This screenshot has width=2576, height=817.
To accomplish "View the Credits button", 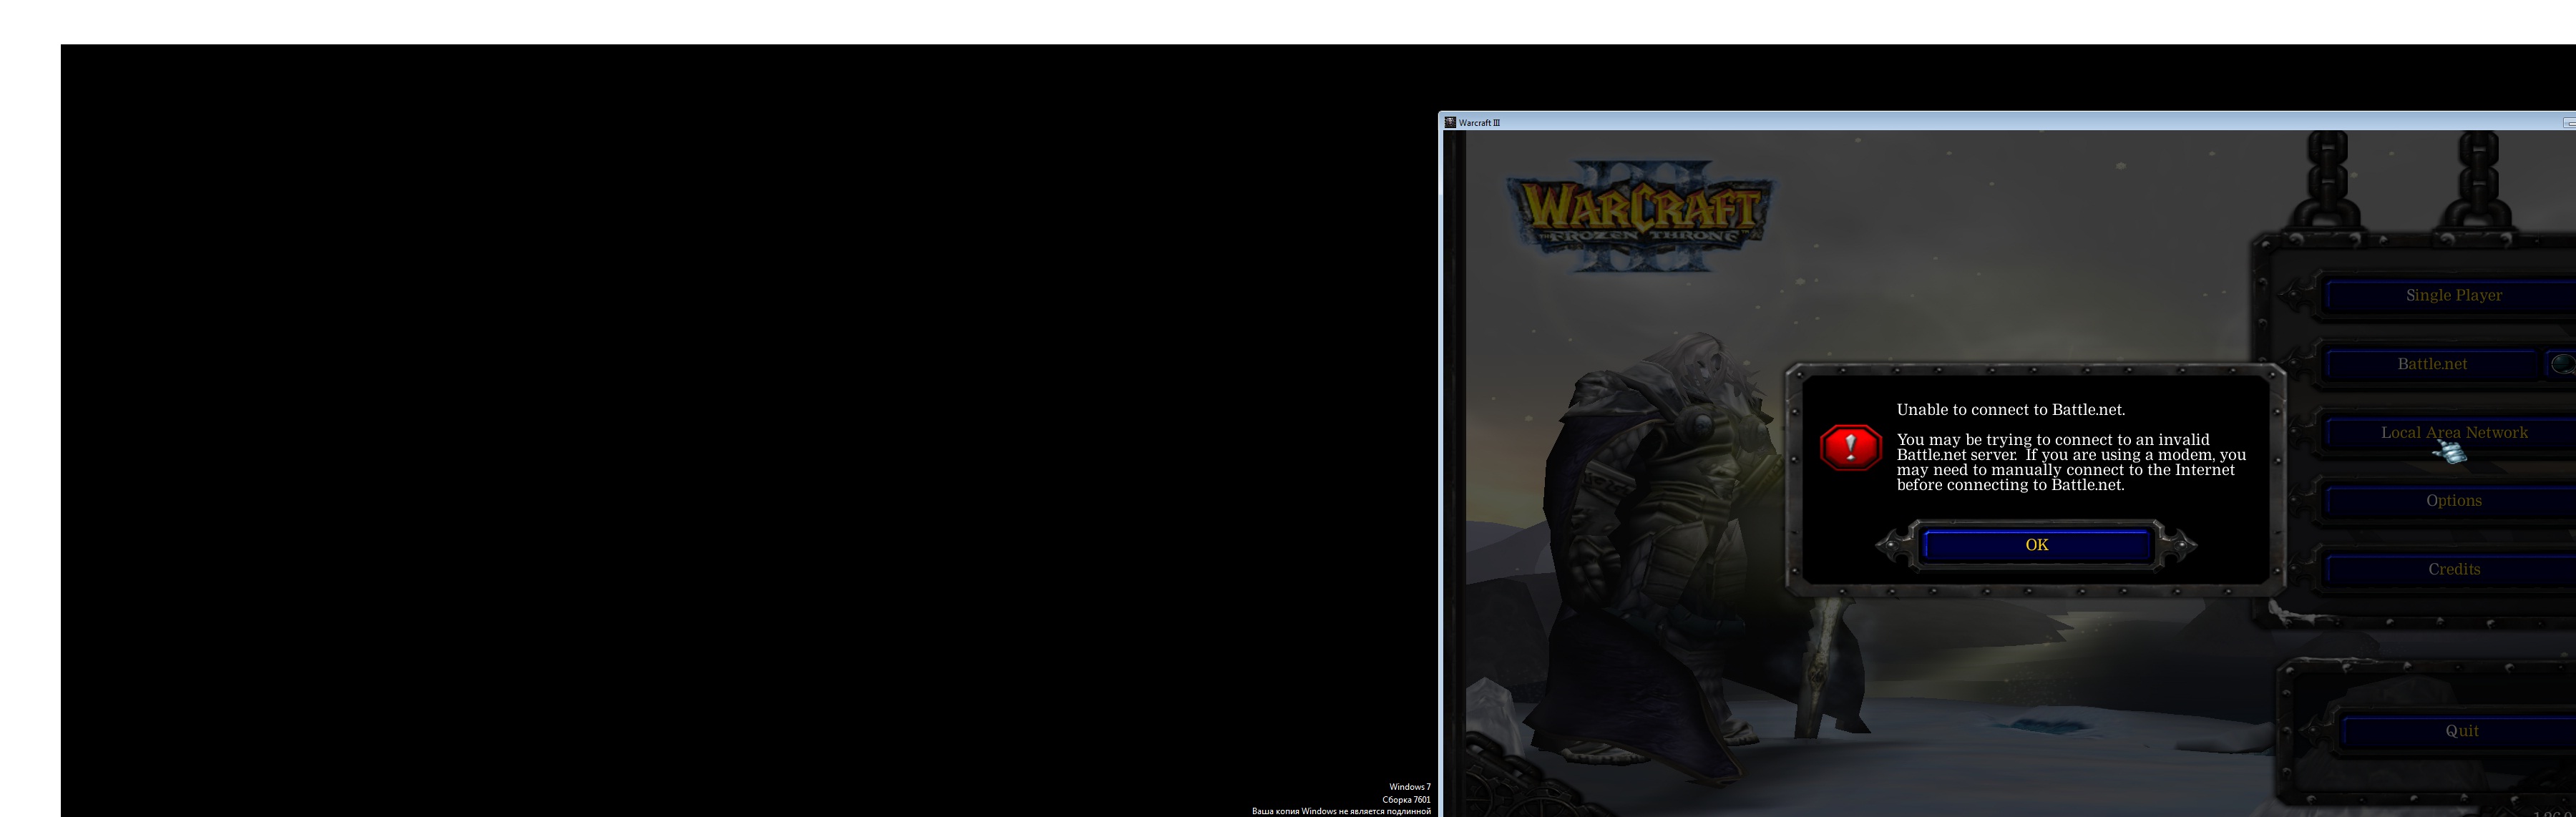I will click(2451, 570).
